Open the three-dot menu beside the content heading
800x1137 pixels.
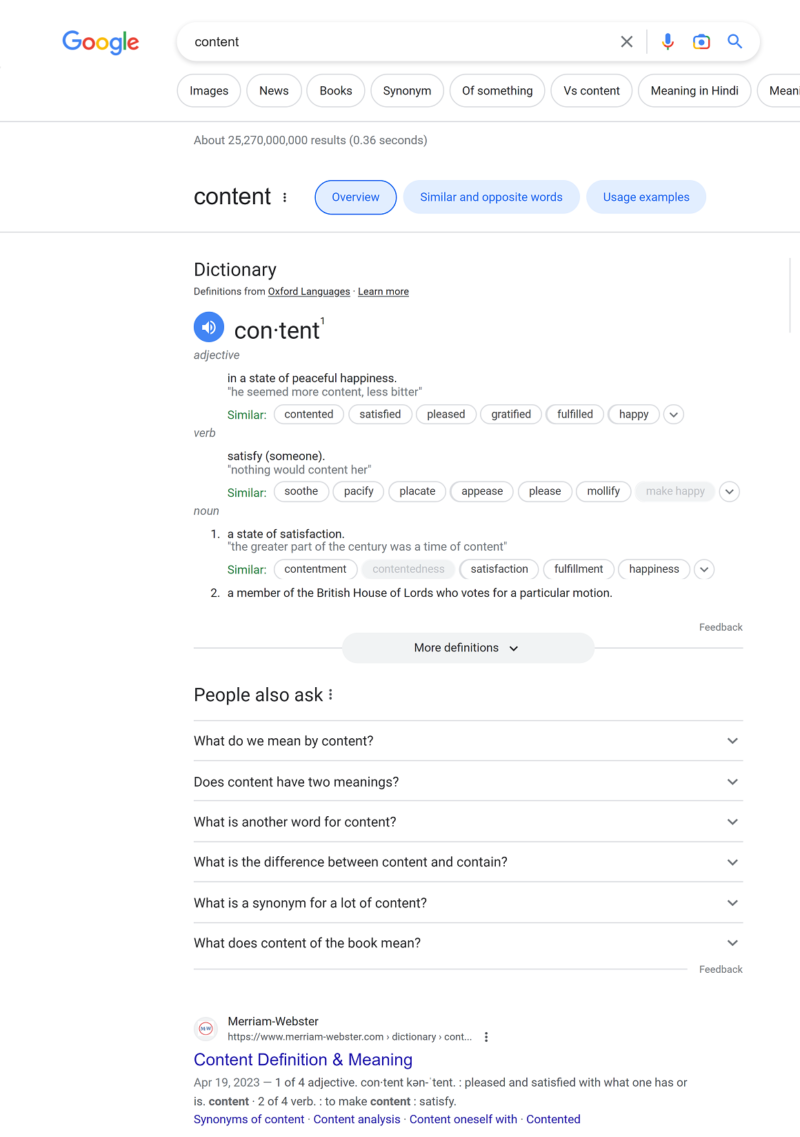285,197
